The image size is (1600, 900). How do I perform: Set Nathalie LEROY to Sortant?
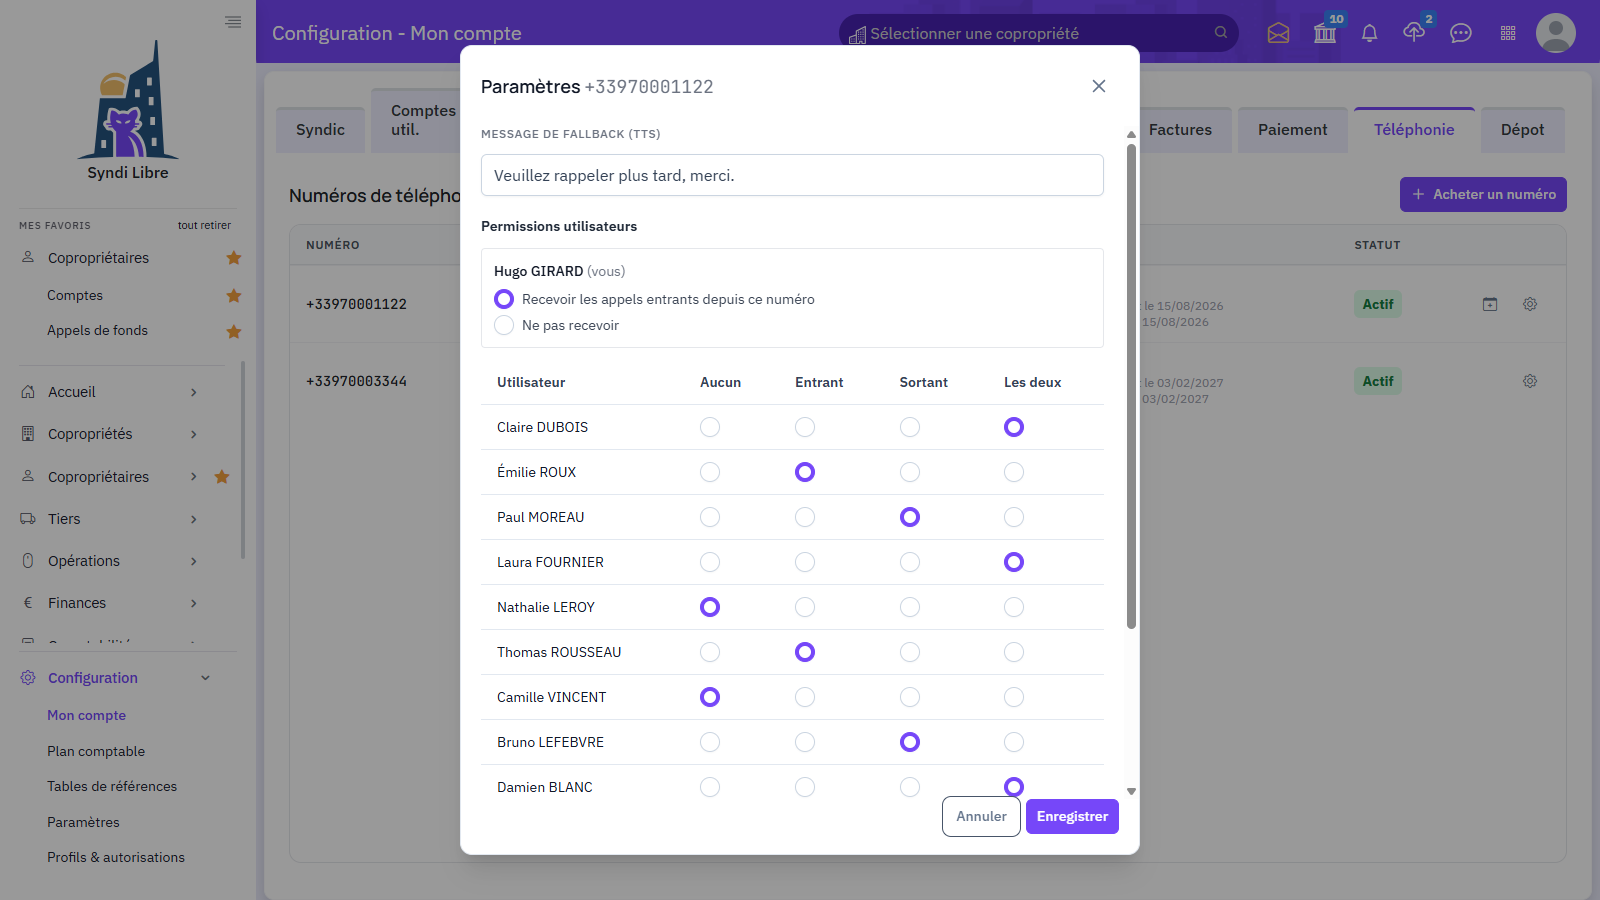[910, 607]
